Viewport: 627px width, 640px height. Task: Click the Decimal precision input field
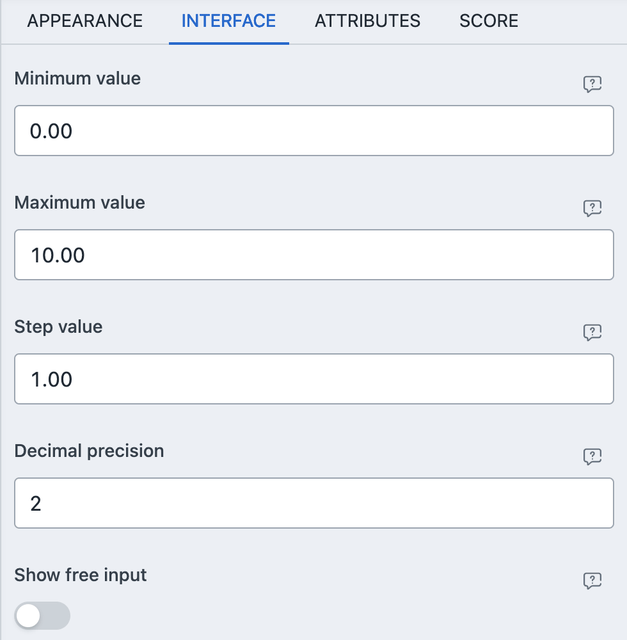[314, 503]
